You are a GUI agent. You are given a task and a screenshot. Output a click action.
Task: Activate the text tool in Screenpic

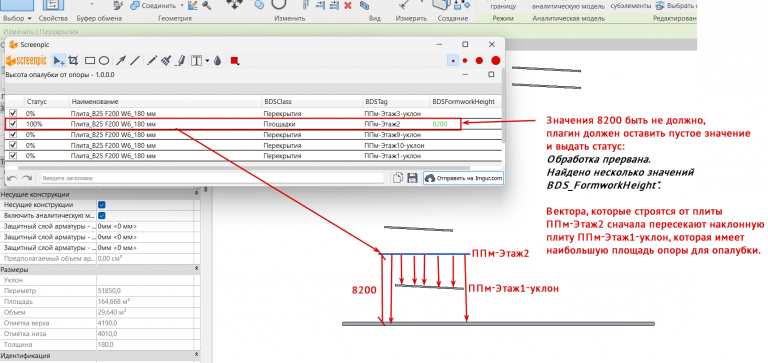coord(196,61)
